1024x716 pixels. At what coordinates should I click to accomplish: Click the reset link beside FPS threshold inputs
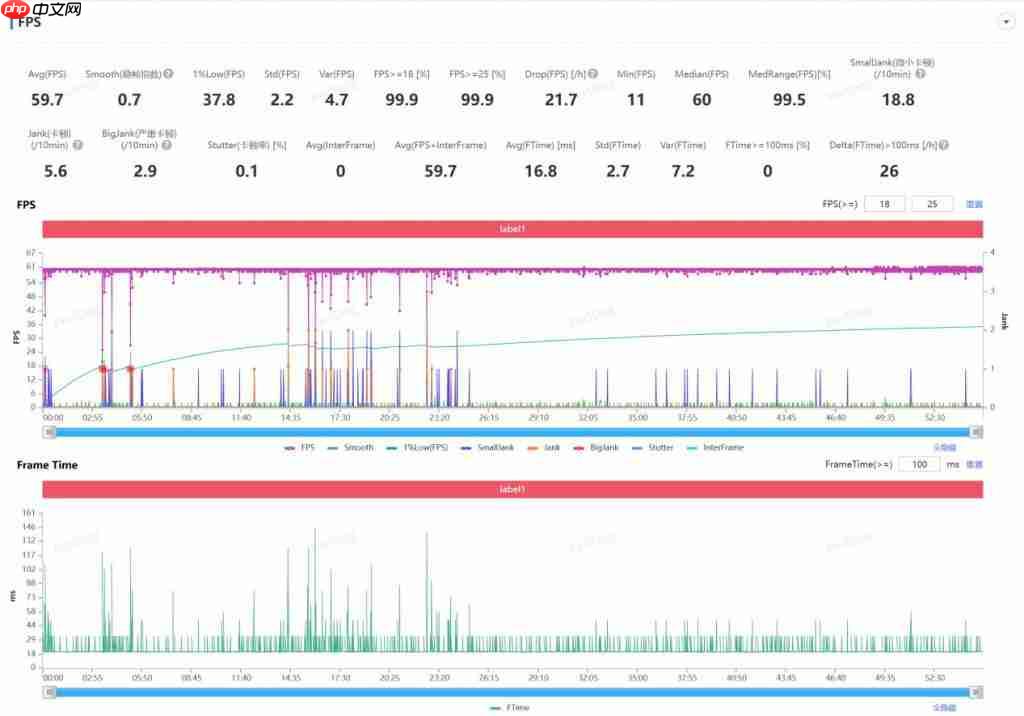(x=974, y=204)
